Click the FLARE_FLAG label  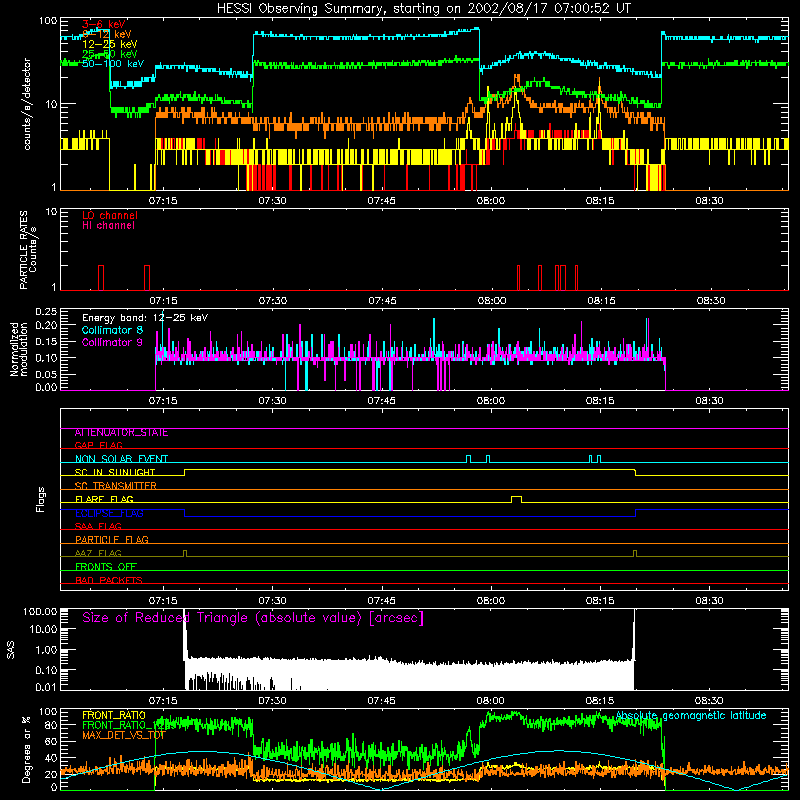104,499
